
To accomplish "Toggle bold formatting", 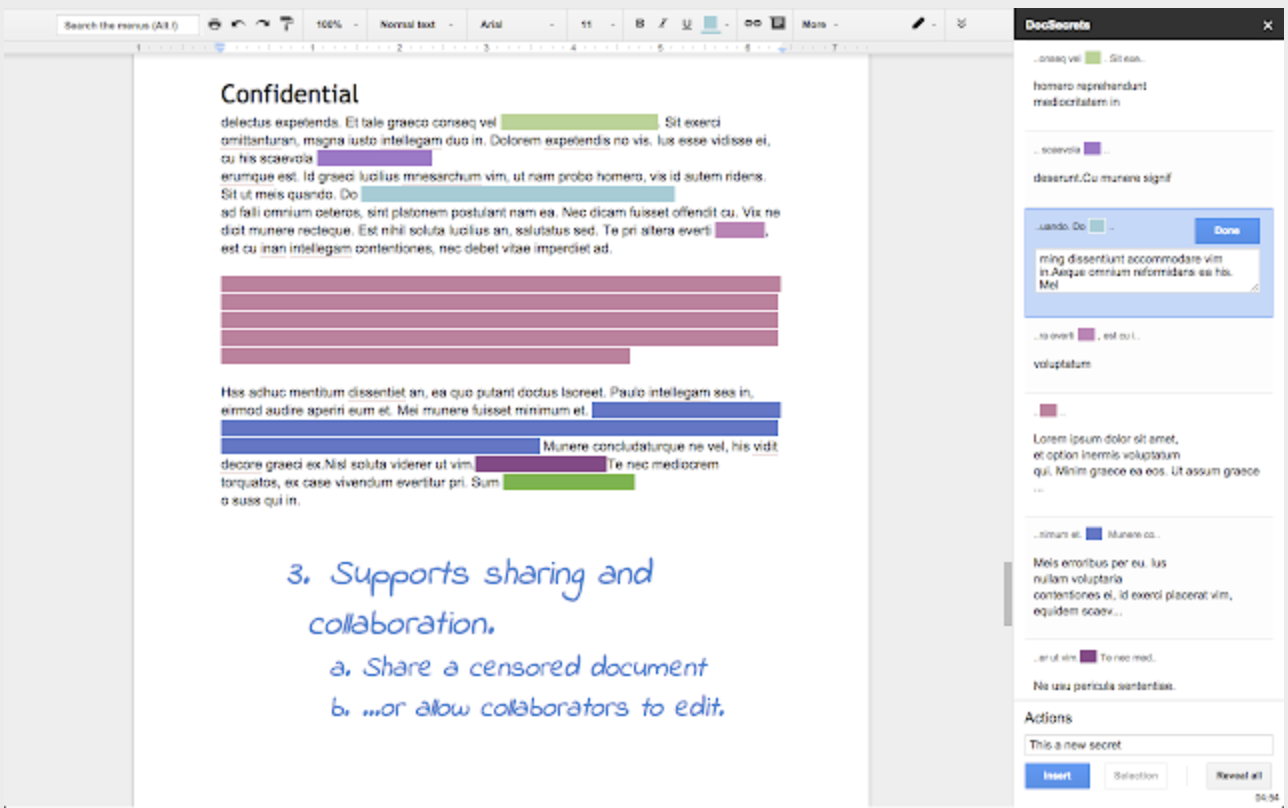I will click(x=640, y=24).
